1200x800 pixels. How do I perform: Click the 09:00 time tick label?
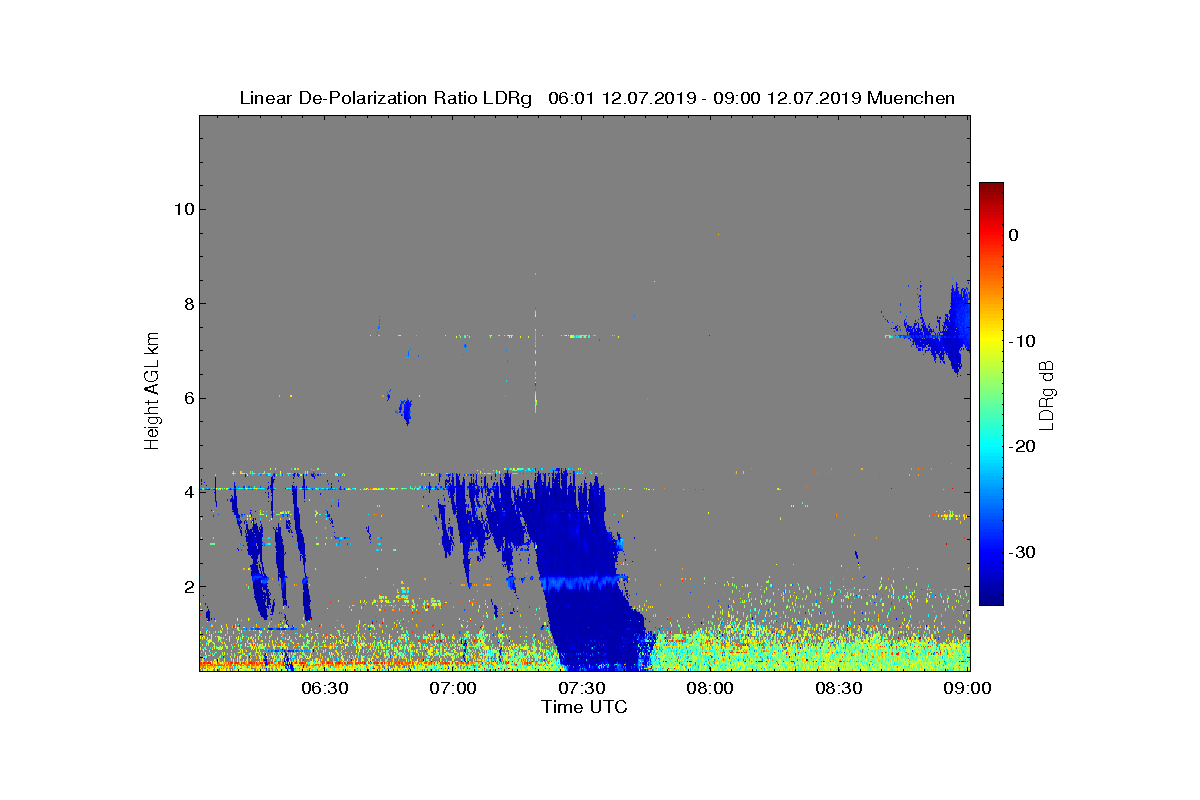pos(969,688)
